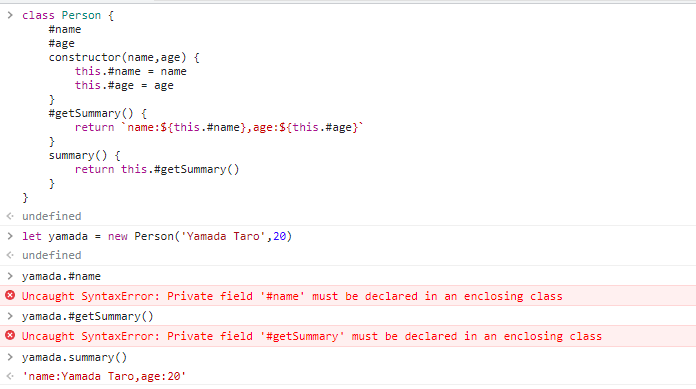The width and height of the screenshot is (696, 389).
Task: Click the second 'undefined' result
Action: point(52,255)
